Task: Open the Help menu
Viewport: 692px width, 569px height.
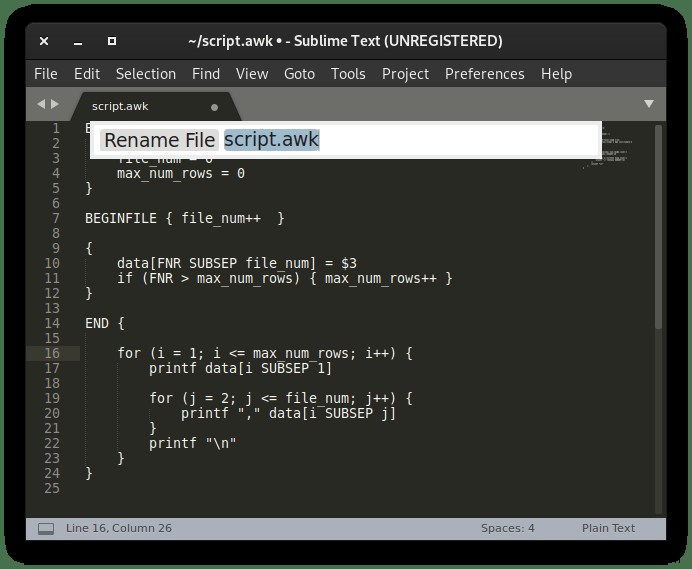Action: click(x=556, y=74)
